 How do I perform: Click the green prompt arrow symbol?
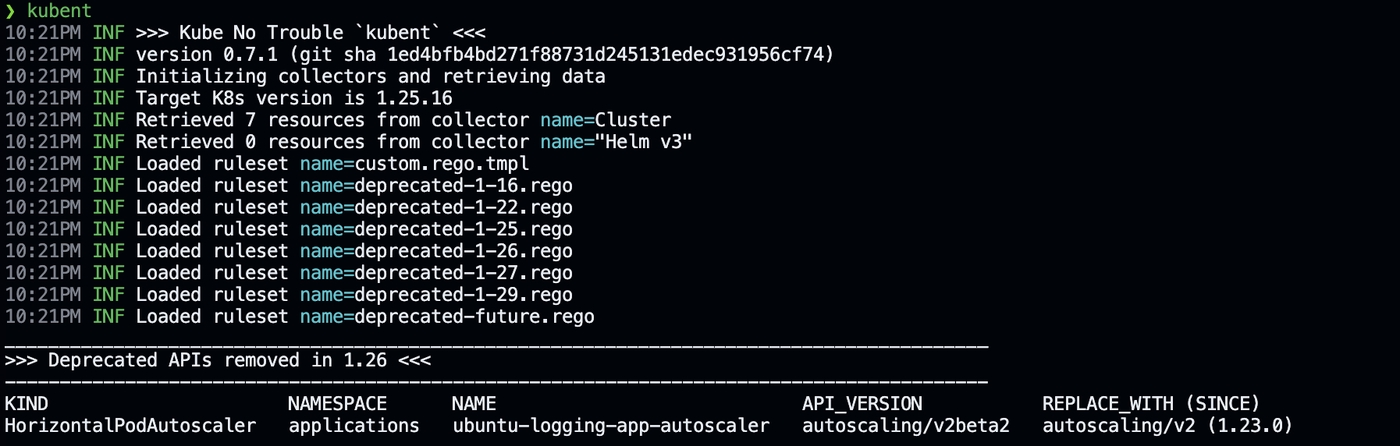tap(11, 11)
